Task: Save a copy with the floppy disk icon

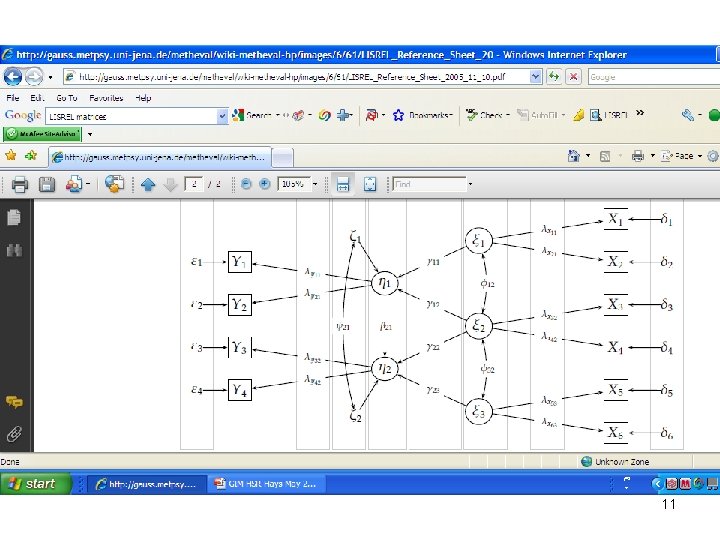Action: (47, 185)
